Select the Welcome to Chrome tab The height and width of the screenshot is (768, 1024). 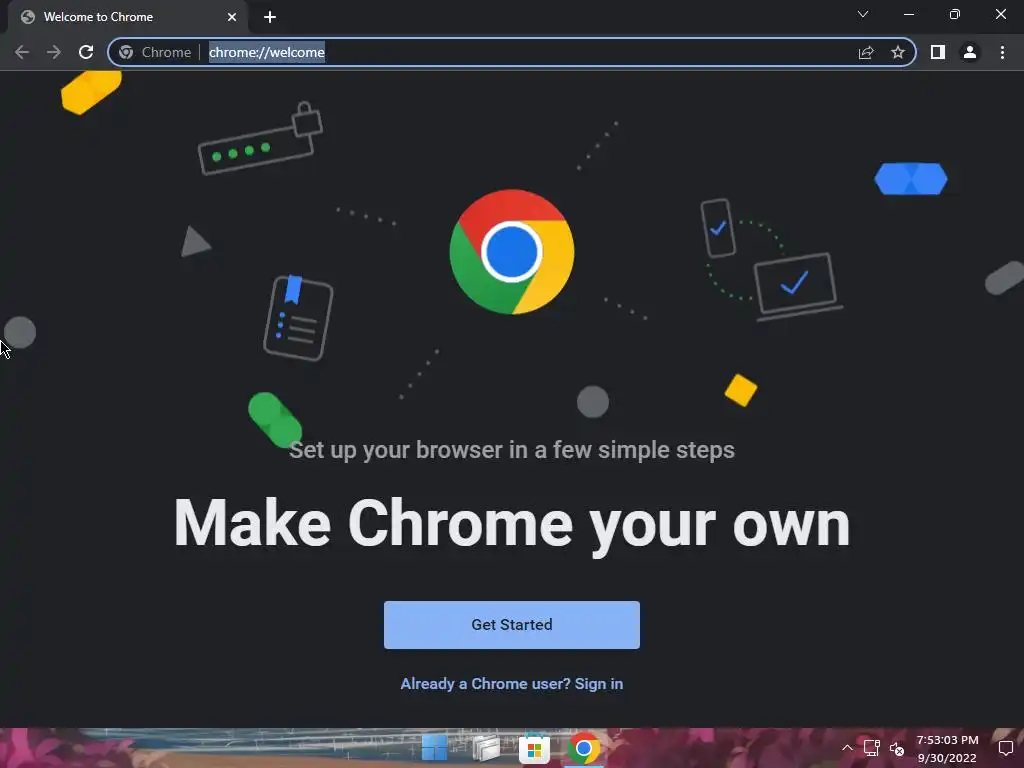(127, 17)
